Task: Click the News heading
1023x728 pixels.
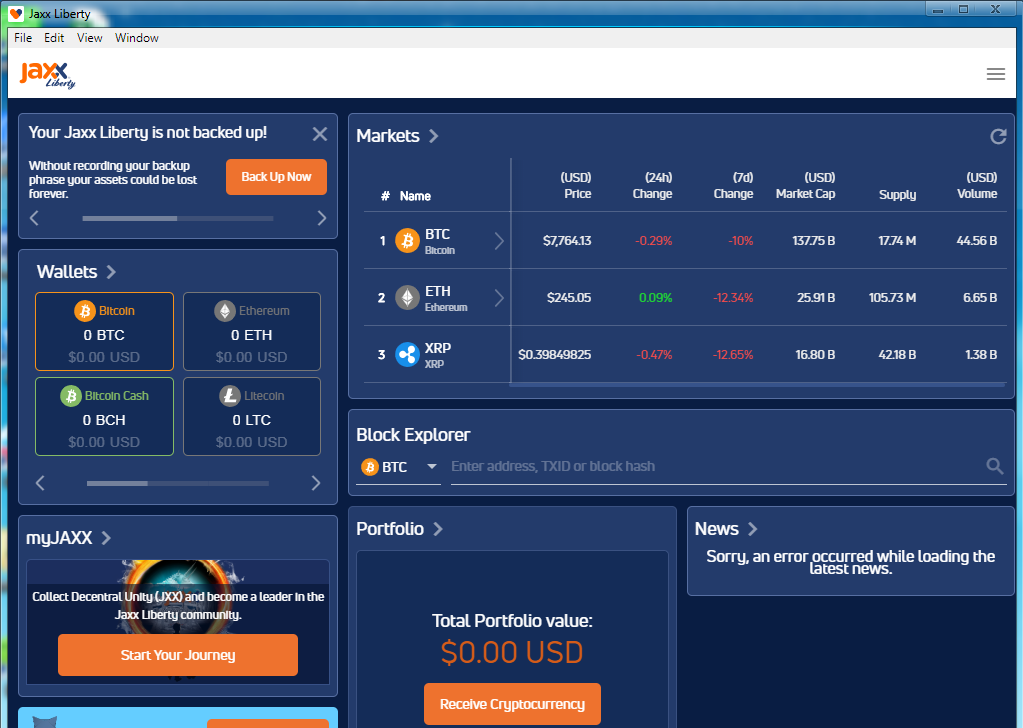Action: pyautogui.click(x=716, y=529)
